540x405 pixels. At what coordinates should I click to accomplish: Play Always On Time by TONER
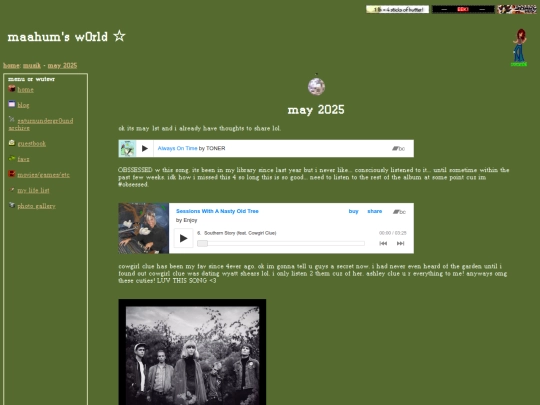coord(145,148)
